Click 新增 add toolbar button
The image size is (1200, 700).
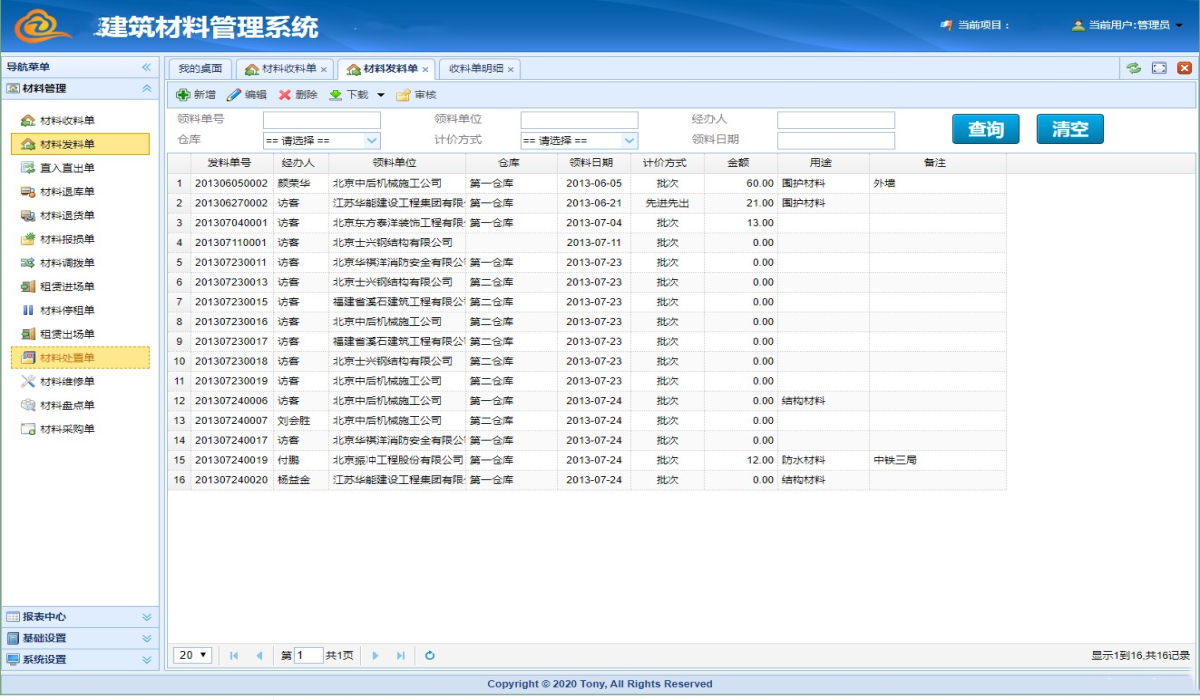[x=196, y=95]
